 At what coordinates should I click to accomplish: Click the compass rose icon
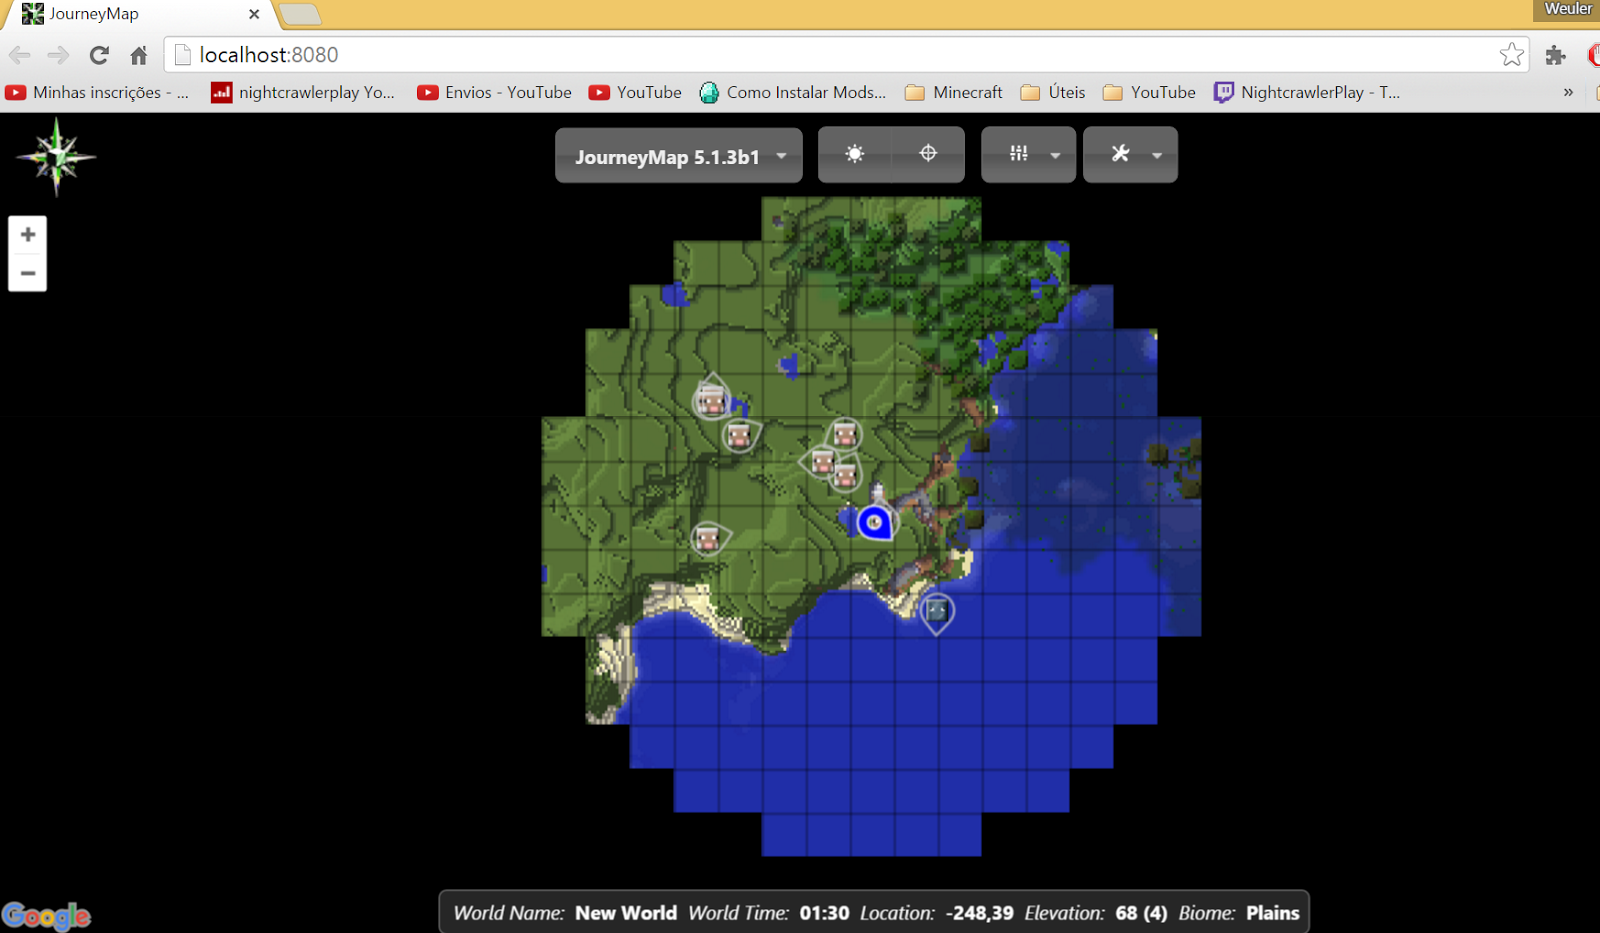click(56, 156)
